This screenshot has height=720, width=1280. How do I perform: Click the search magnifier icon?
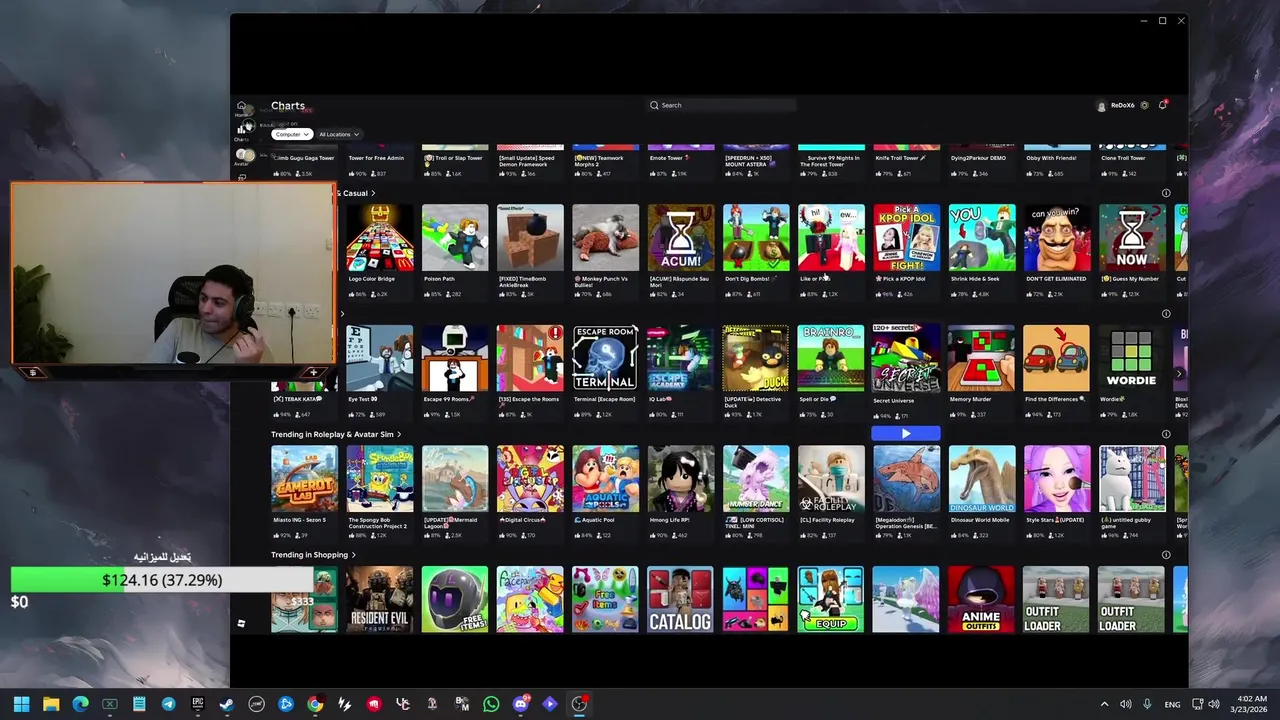(654, 105)
